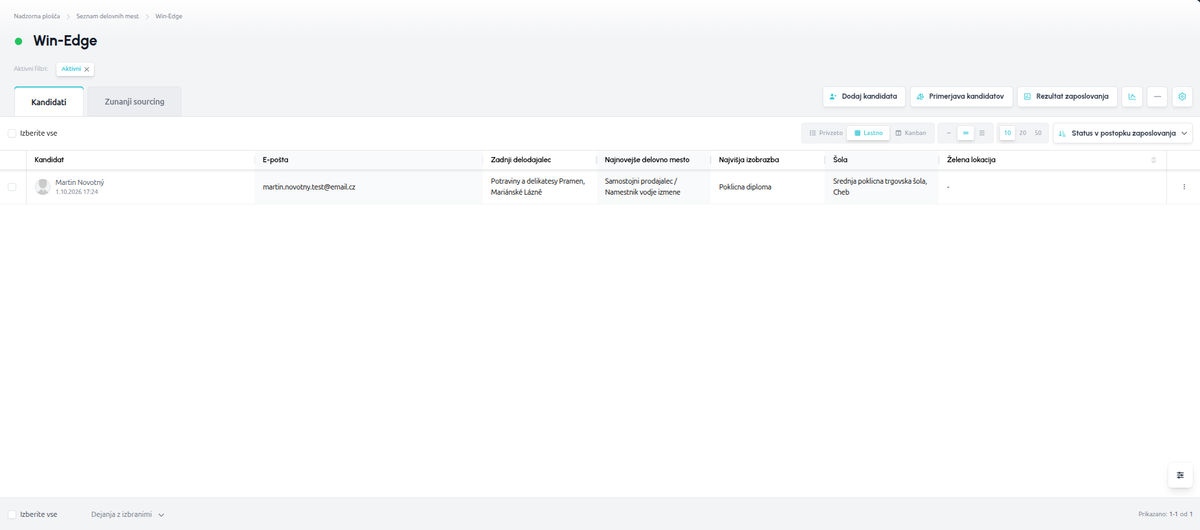The width and height of the screenshot is (1200, 530).
Task: Open the floating filter sliders button
Action: coord(1180,475)
